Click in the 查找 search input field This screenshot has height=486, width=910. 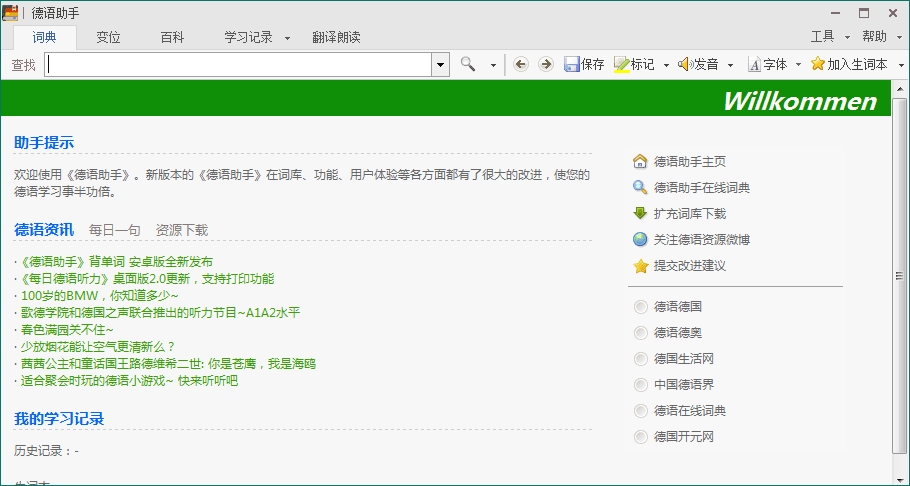coord(238,64)
